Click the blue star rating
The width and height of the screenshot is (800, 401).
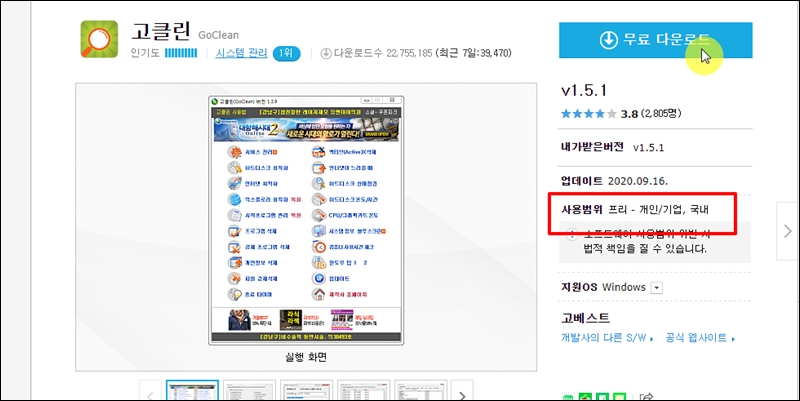coord(589,114)
